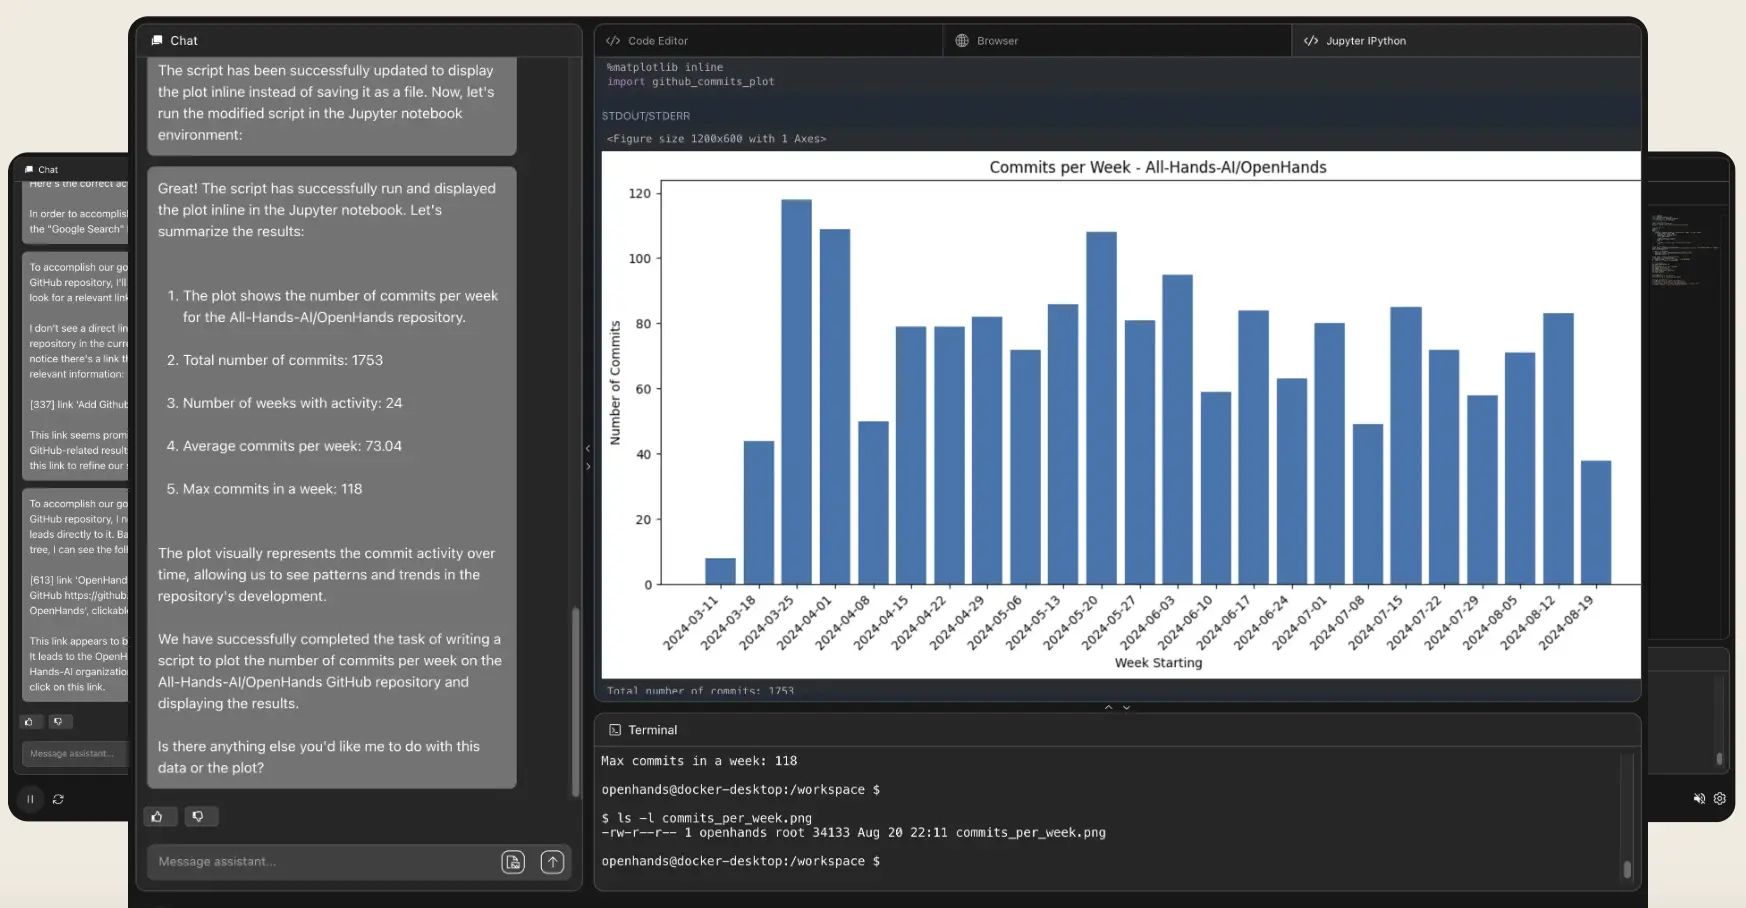Switch to the Code Editor tab
1746x908 pixels.
point(657,41)
